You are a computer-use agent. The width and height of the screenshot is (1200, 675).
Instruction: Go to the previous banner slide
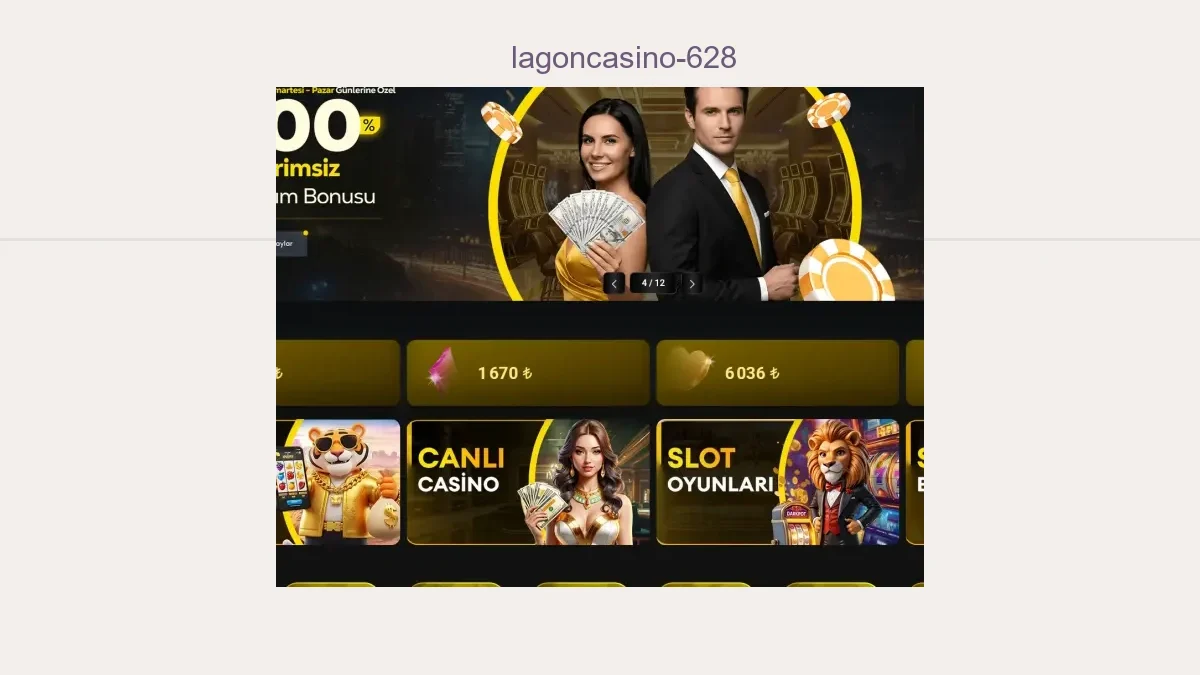614,283
